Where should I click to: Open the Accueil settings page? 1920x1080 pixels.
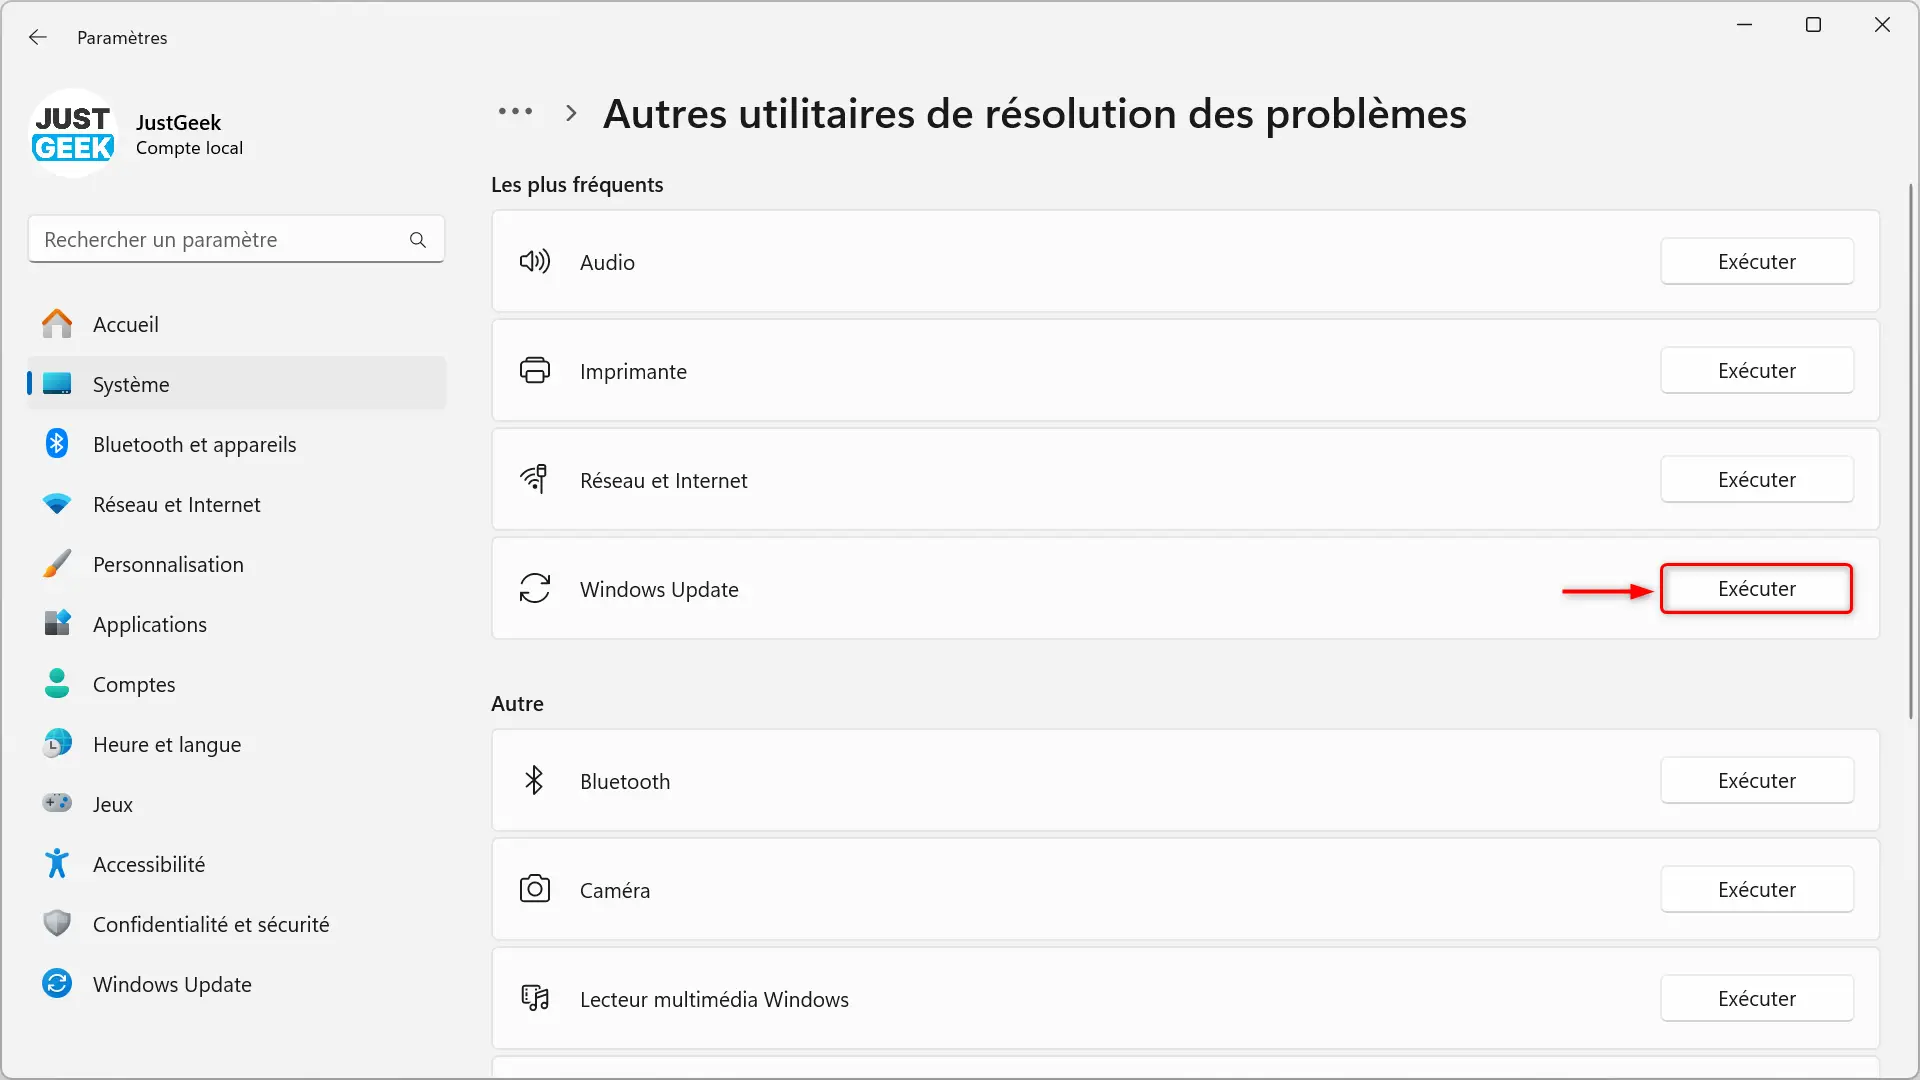click(x=236, y=324)
